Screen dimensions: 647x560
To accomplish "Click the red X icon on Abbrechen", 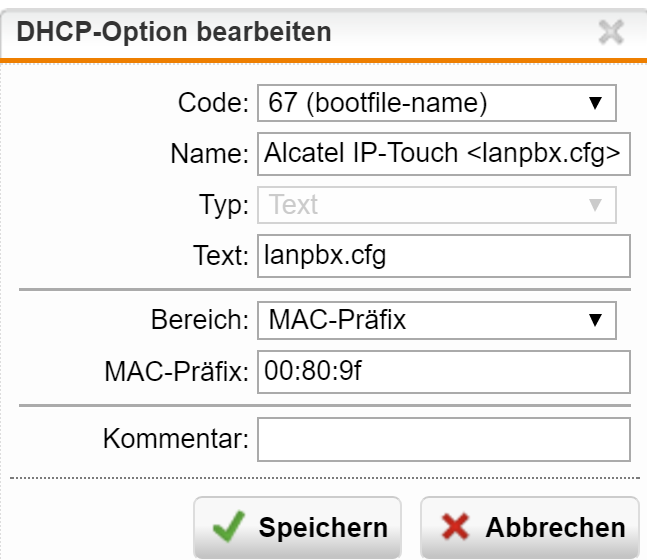I will coord(455,526).
